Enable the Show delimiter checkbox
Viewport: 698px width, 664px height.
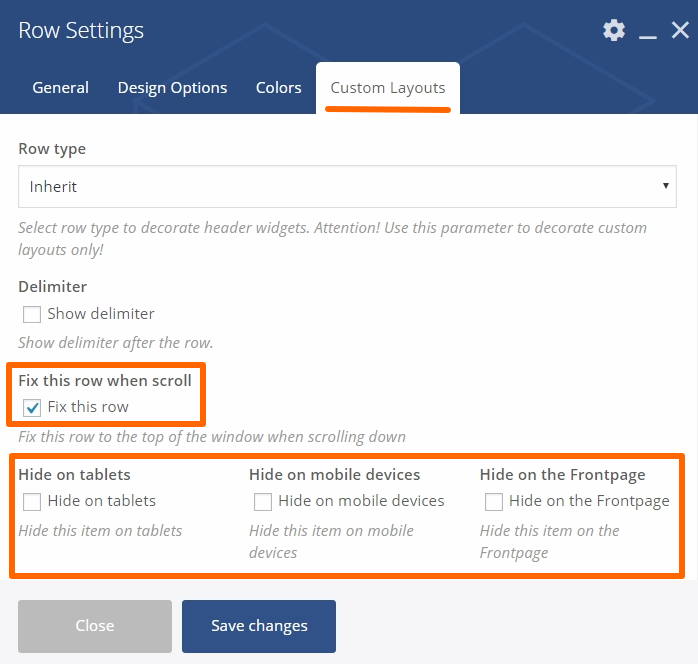[x=32, y=314]
